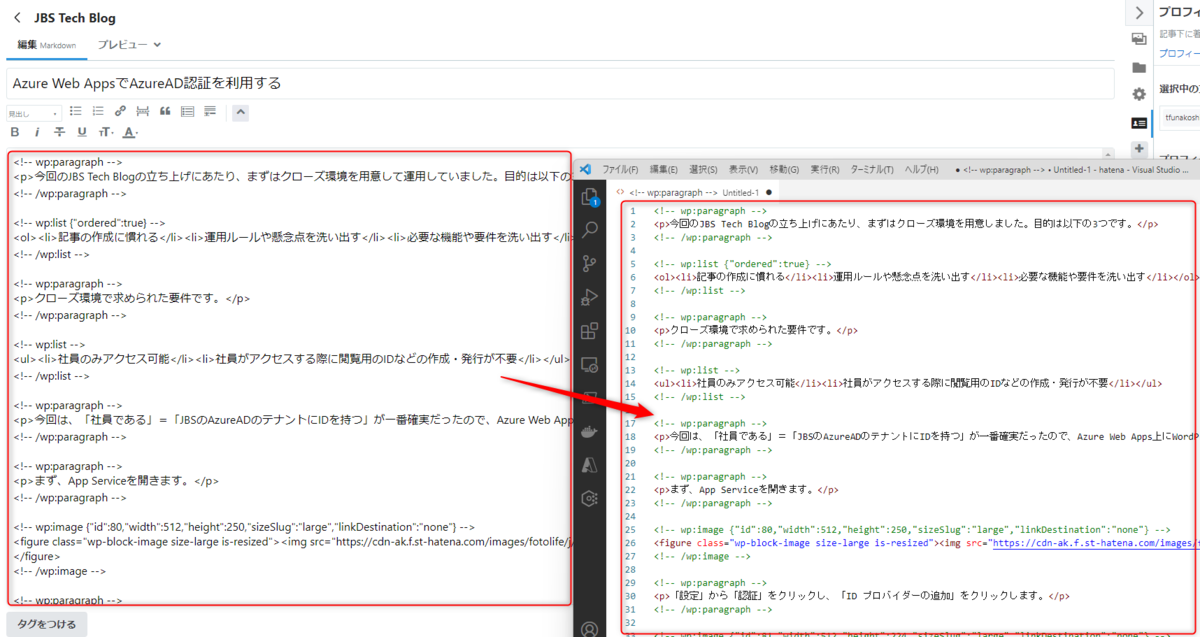This screenshot has width=1200, height=637.
Task: Open the VS Code Explorer view
Action: 590,198
